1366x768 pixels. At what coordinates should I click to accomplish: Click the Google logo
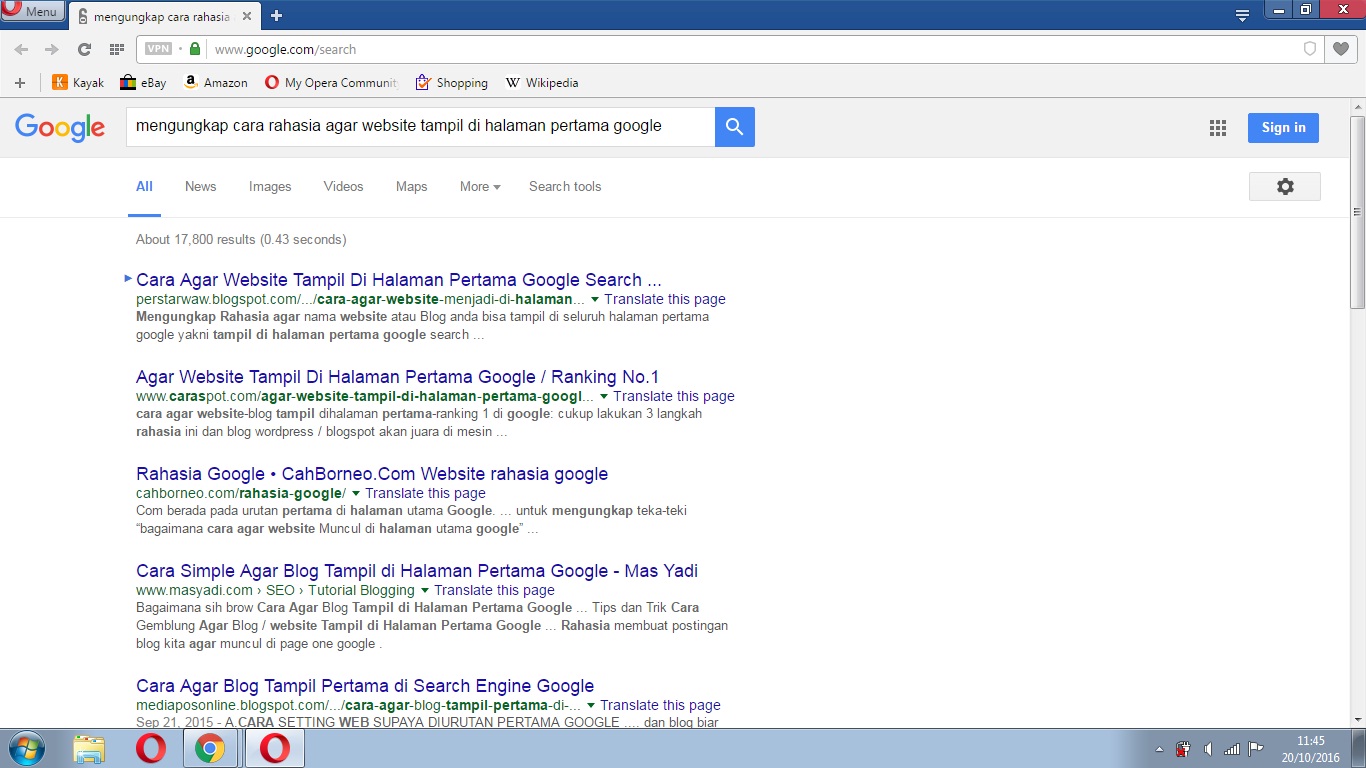pyautogui.click(x=60, y=127)
